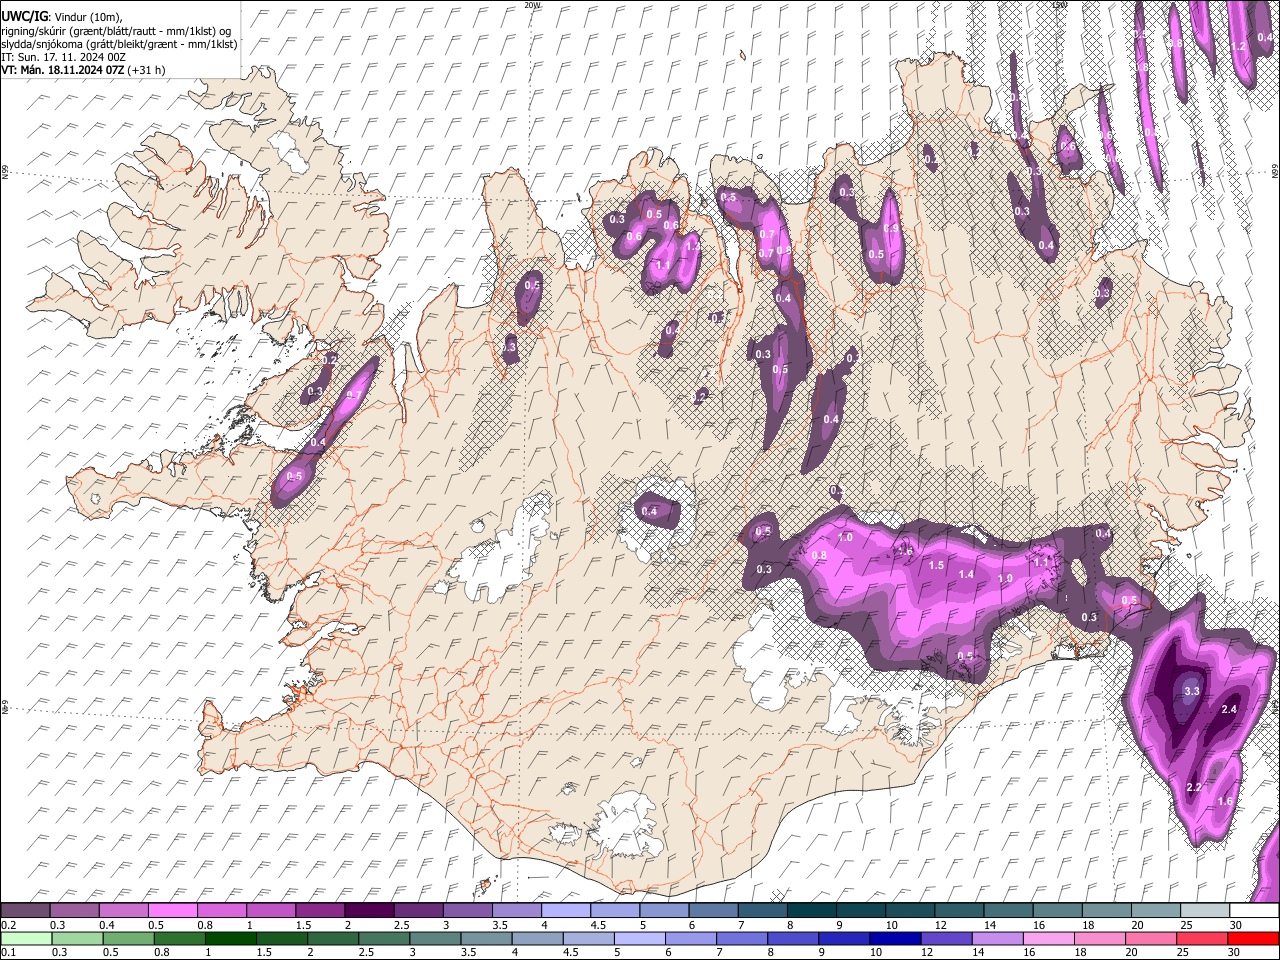Viewport: 1280px width, 960px height.
Task: Click the 2.4 precipitation value label
Action: click(x=1230, y=709)
